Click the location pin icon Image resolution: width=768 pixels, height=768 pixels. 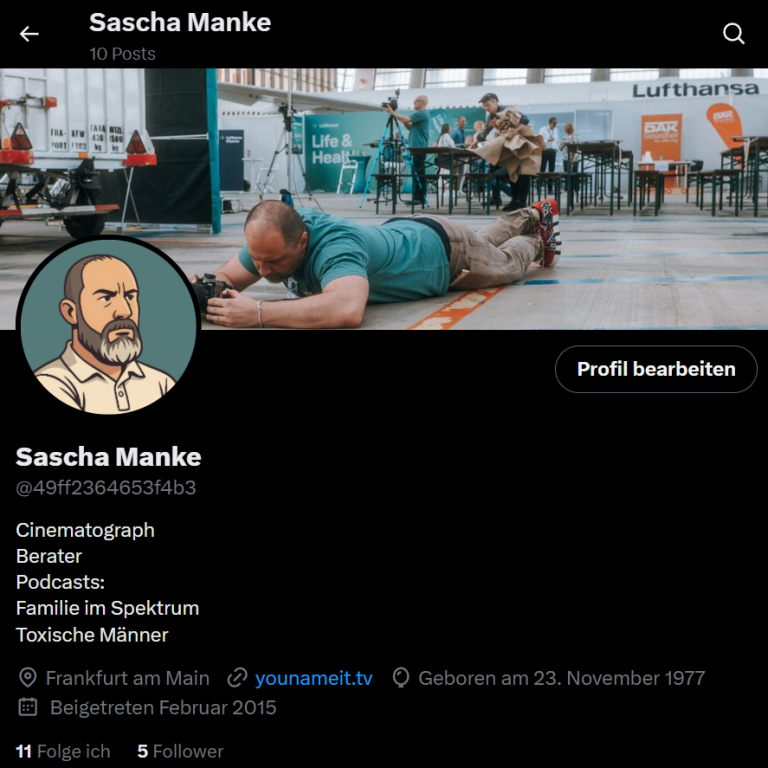(27, 678)
